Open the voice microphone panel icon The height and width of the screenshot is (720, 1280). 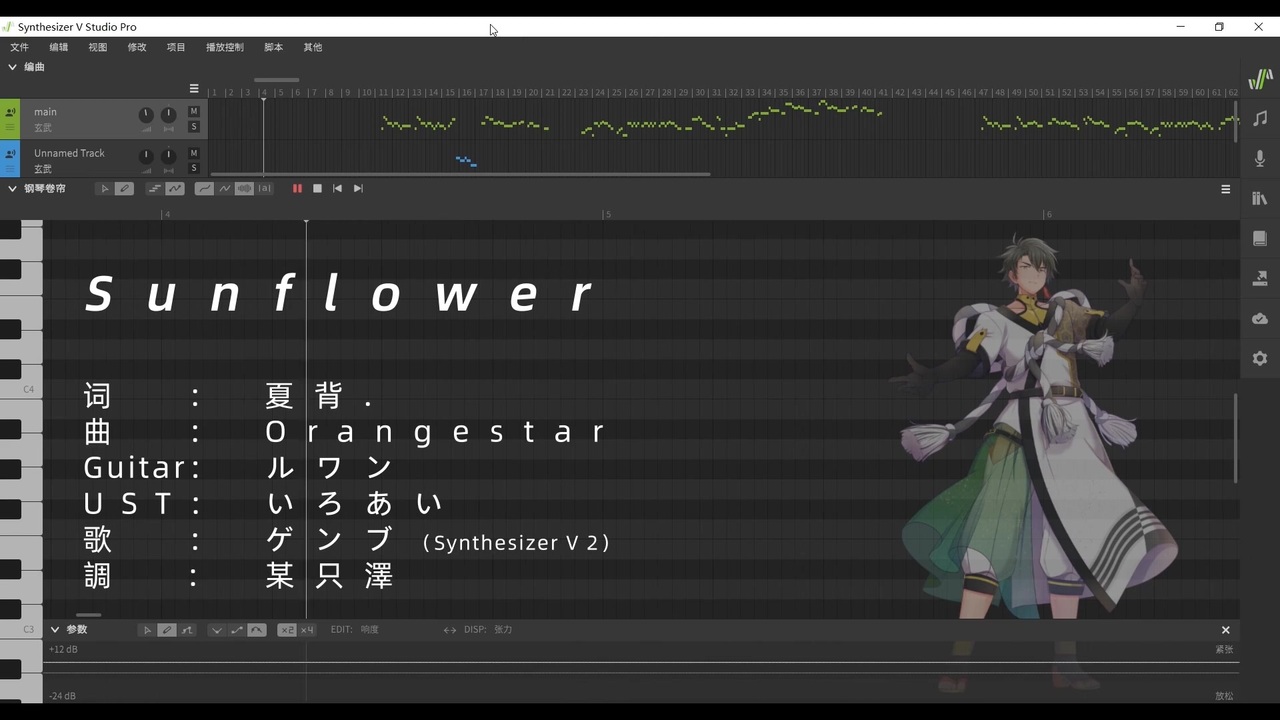coord(1260,158)
